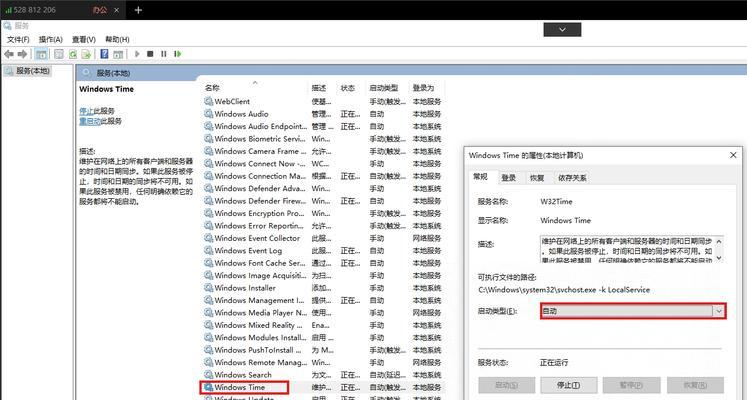Click the Back arrow in Services toolbar
The image size is (747, 400).
[9, 54]
